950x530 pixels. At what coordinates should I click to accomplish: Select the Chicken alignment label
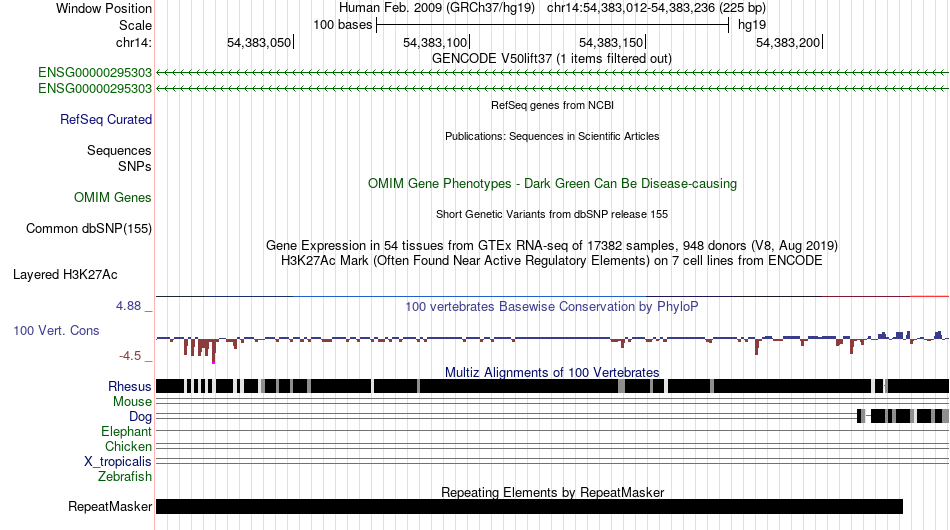128,446
